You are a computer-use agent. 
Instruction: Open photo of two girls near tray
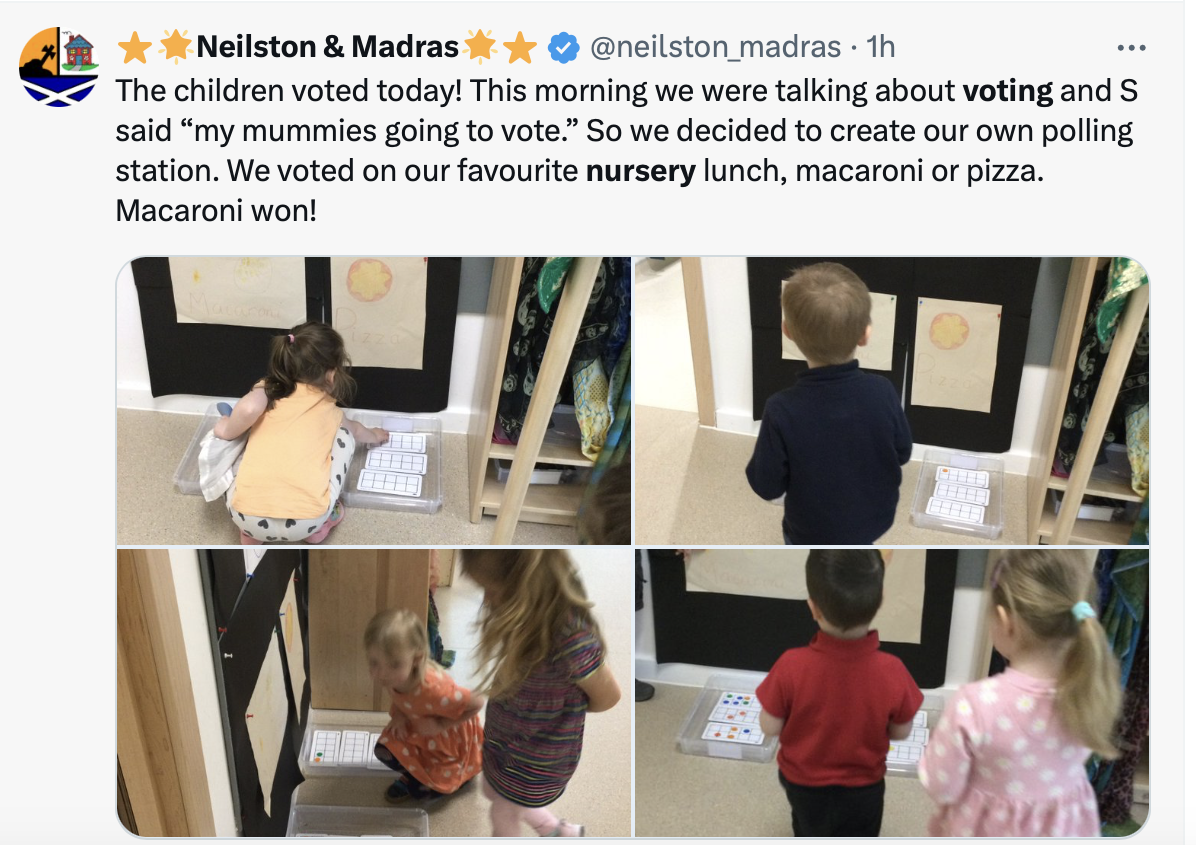(374, 692)
